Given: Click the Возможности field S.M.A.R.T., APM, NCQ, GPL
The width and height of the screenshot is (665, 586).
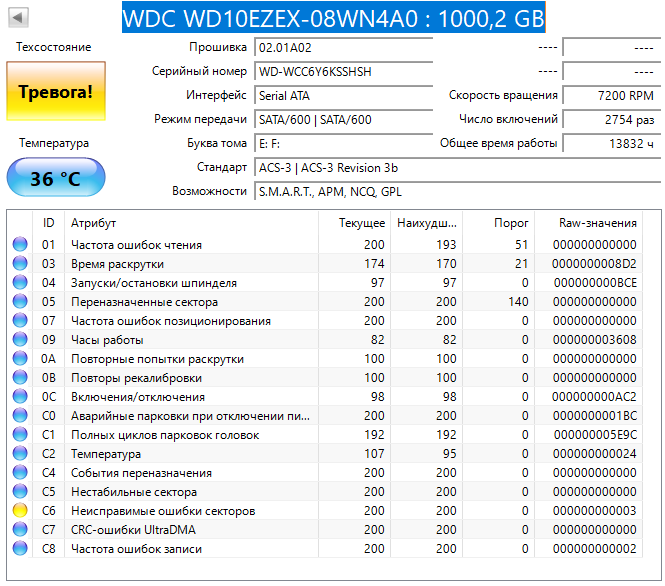Looking at the screenshot, I should coord(458,192).
